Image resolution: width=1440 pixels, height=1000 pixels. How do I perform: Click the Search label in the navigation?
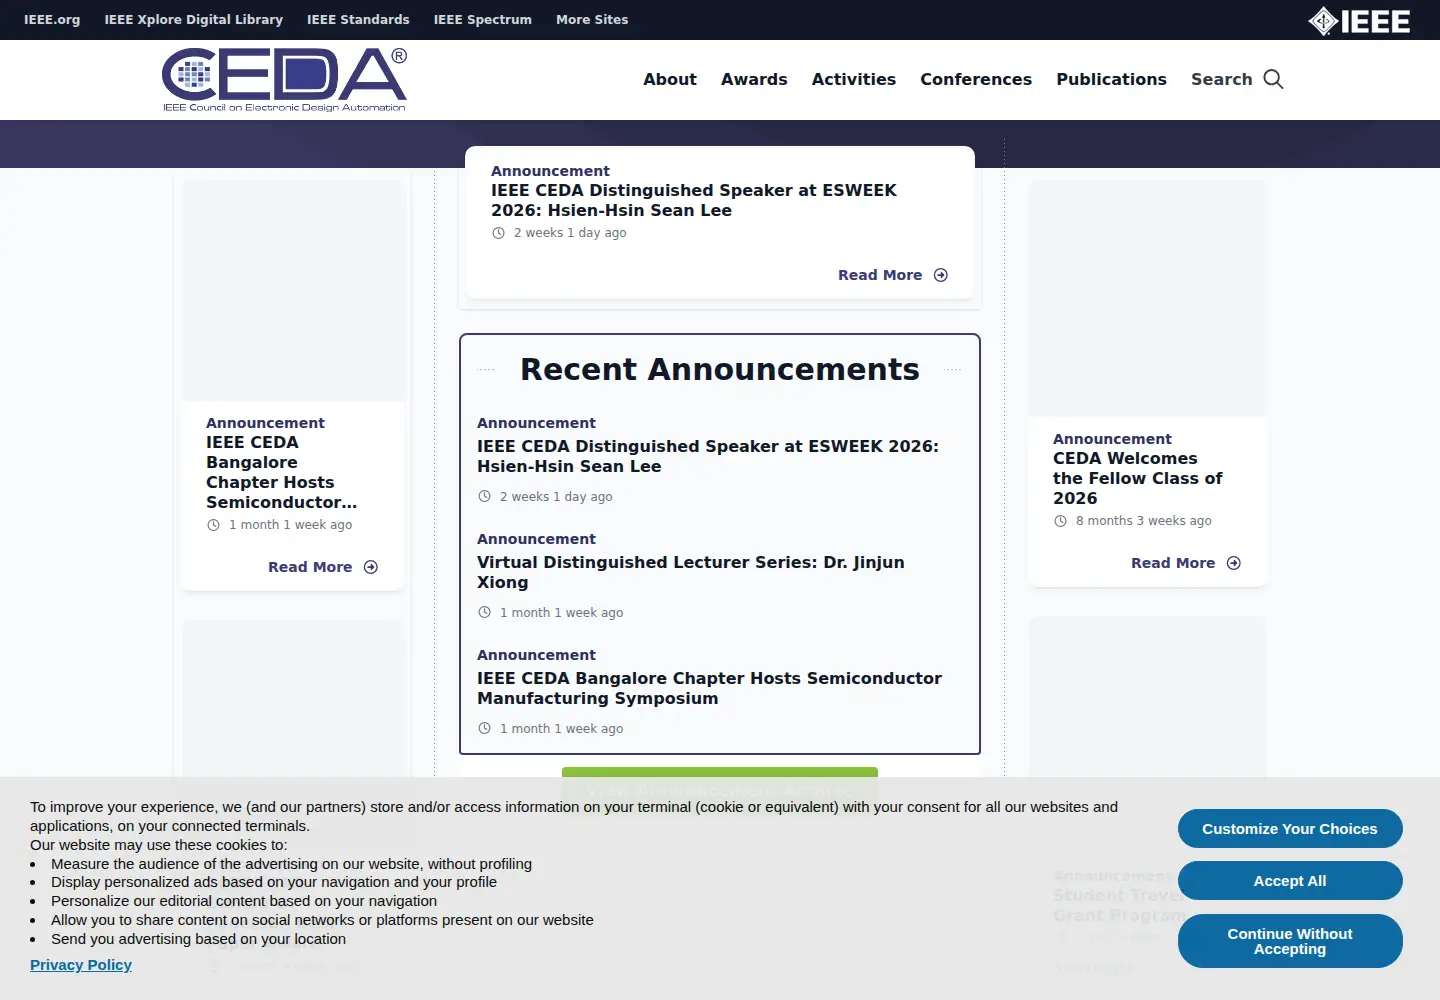point(1221,79)
